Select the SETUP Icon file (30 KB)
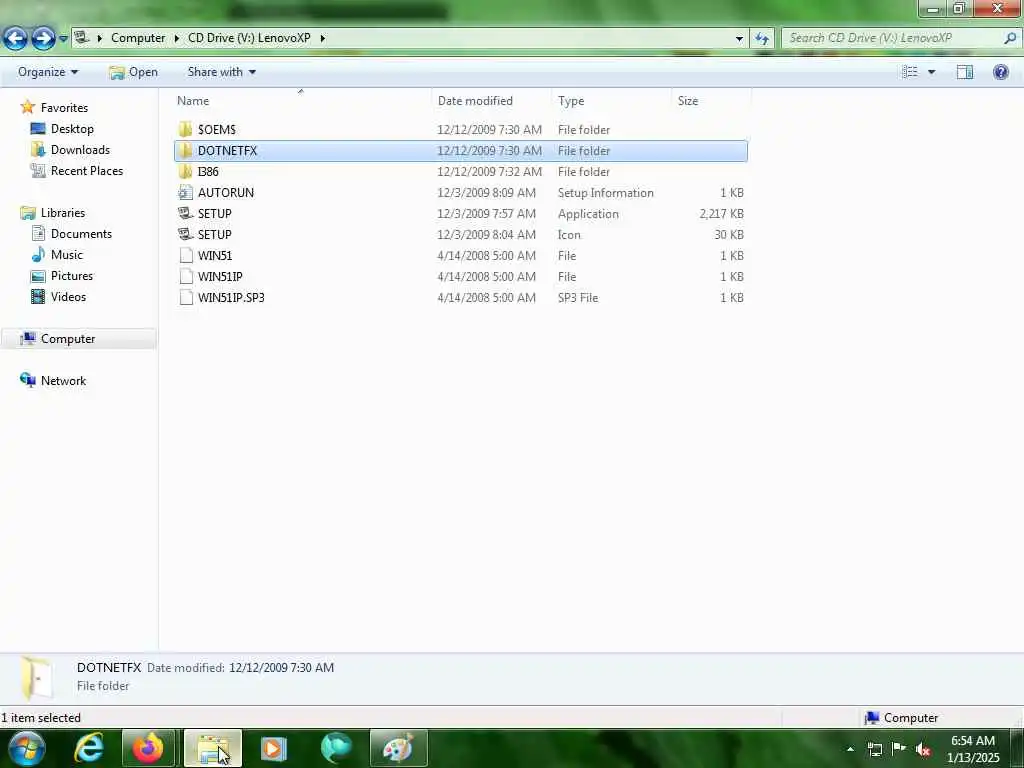The width and height of the screenshot is (1024, 768). (185, 234)
